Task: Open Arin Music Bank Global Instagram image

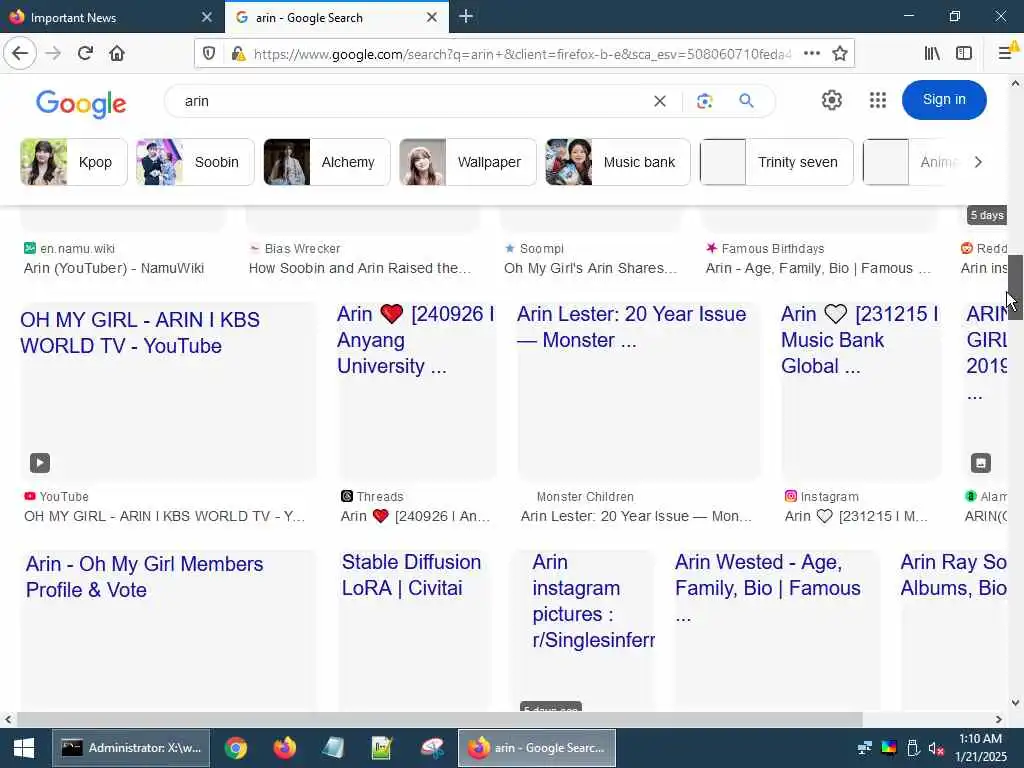Action: tap(861, 391)
